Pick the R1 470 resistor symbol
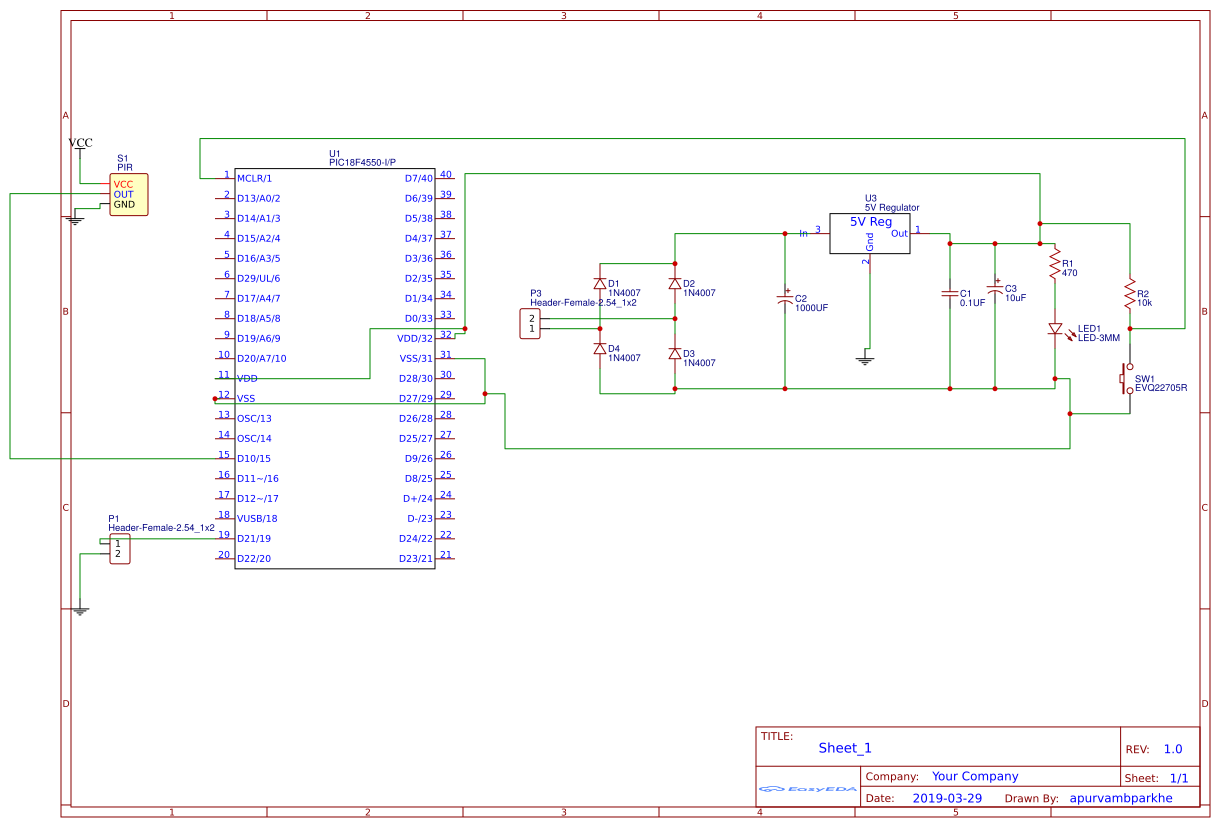Image resolution: width=1220 pixels, height=827 pixels. coord(1054,264)
